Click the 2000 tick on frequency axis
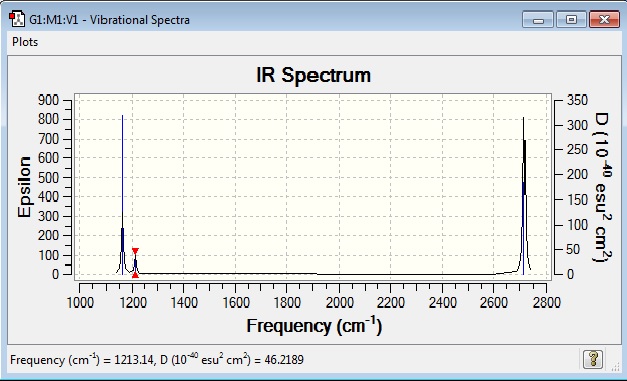Viewport: 627px width, 381px height. (x=339, y=302)
